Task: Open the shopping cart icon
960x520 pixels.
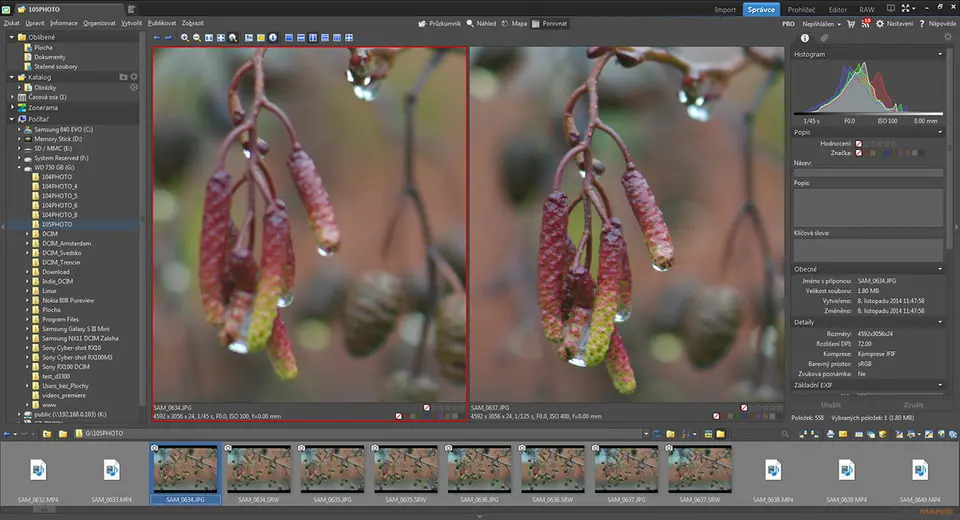Action: (850, 23)
